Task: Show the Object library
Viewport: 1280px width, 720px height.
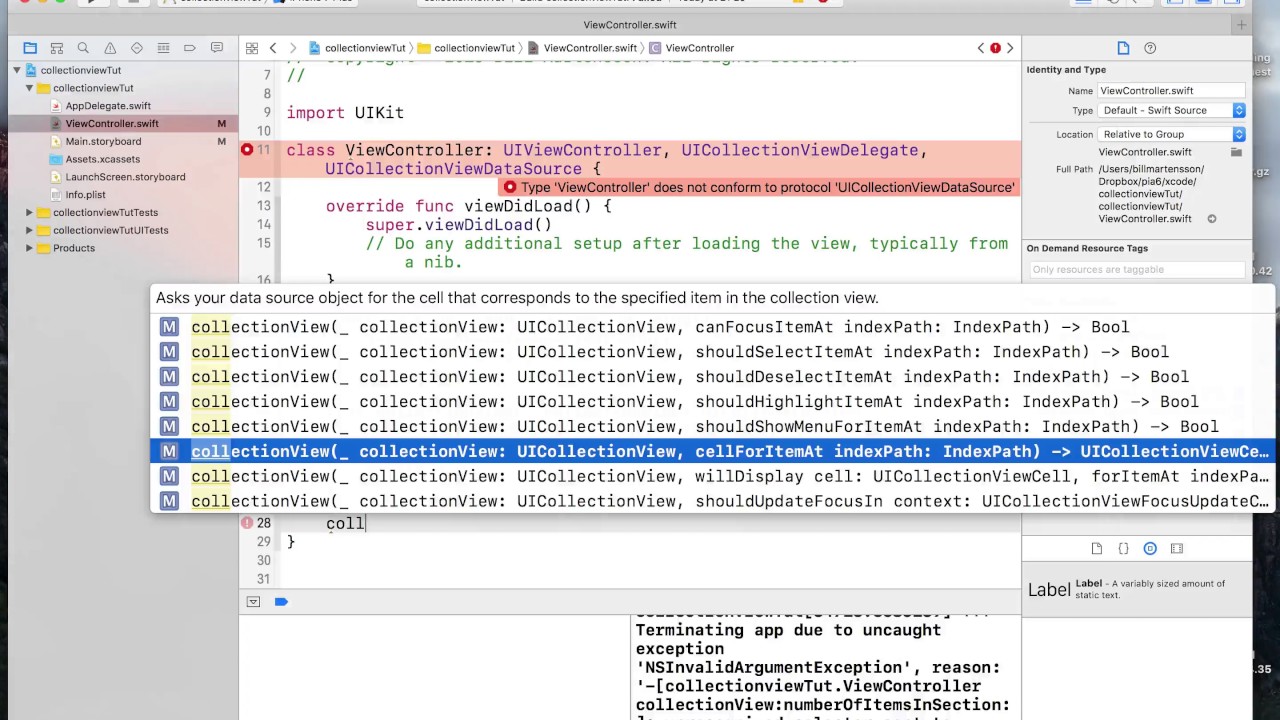Action: pos(1150,549)
